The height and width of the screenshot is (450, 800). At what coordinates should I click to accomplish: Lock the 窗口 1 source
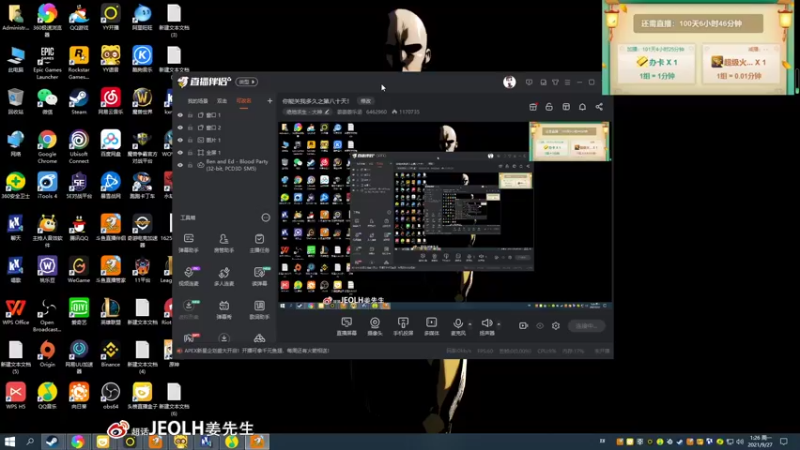(x=190, y=115)
